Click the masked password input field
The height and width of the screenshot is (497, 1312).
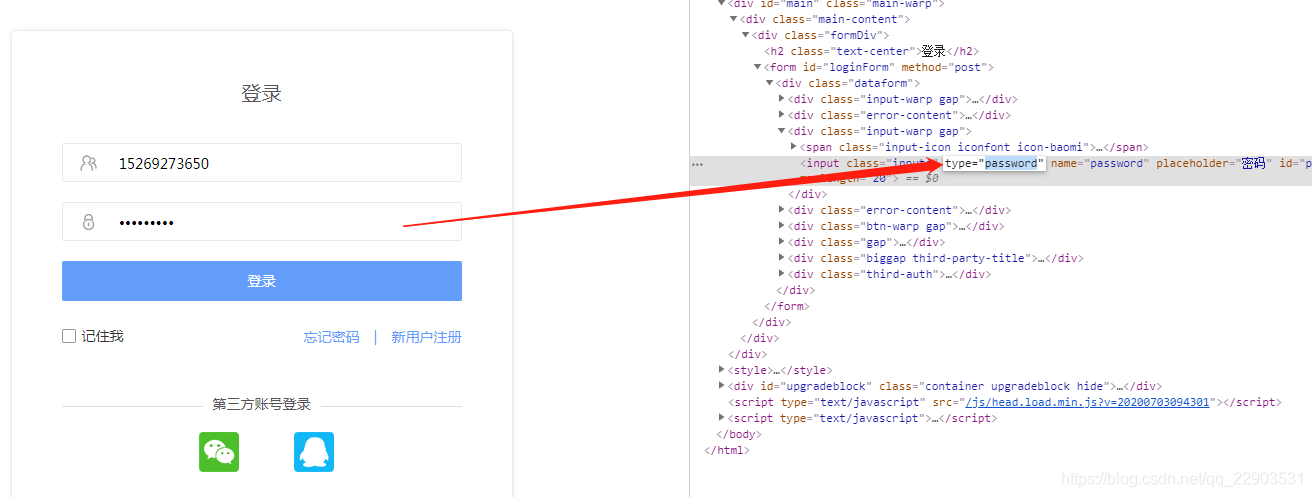[x=262, y=222]
